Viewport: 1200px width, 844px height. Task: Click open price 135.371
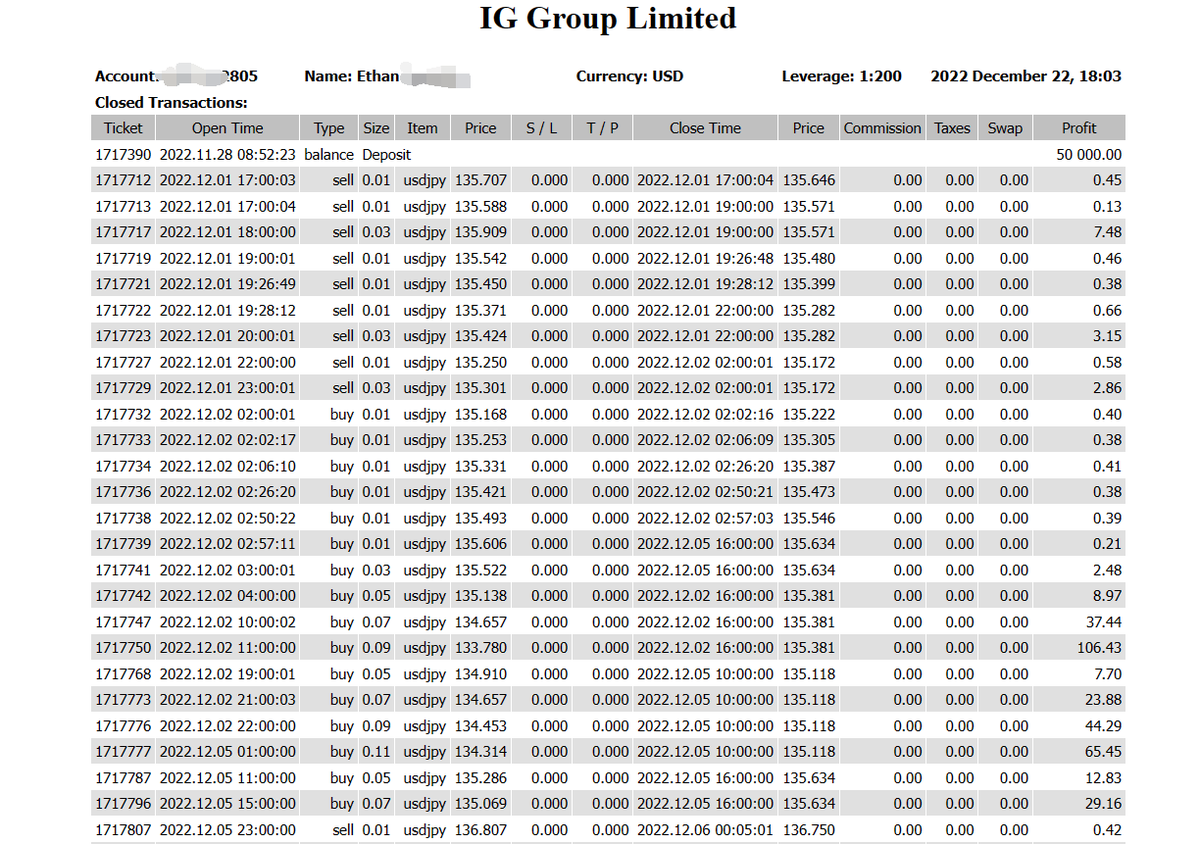pos(481,310)
